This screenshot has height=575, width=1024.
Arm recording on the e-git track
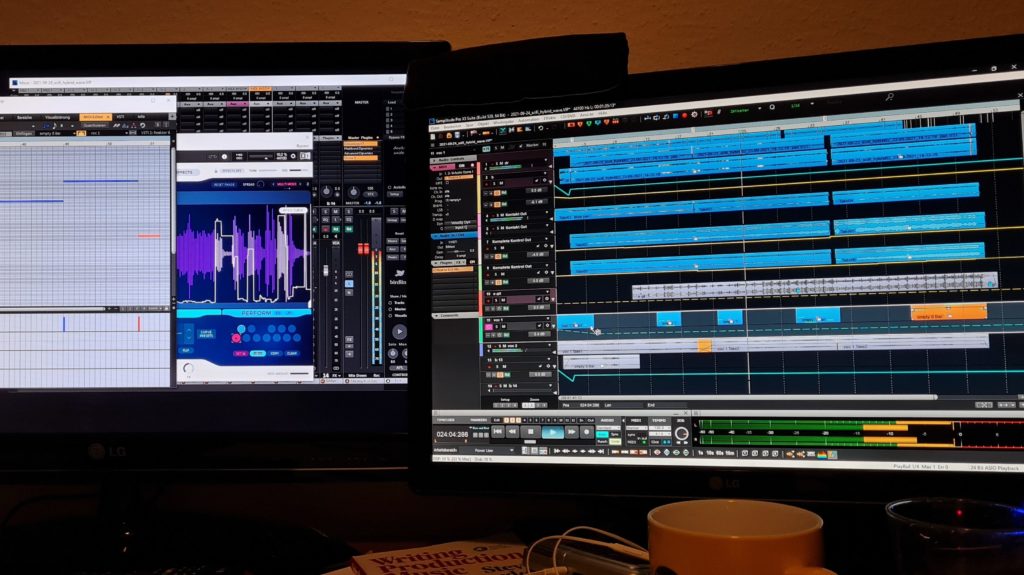tap(488, 301)
